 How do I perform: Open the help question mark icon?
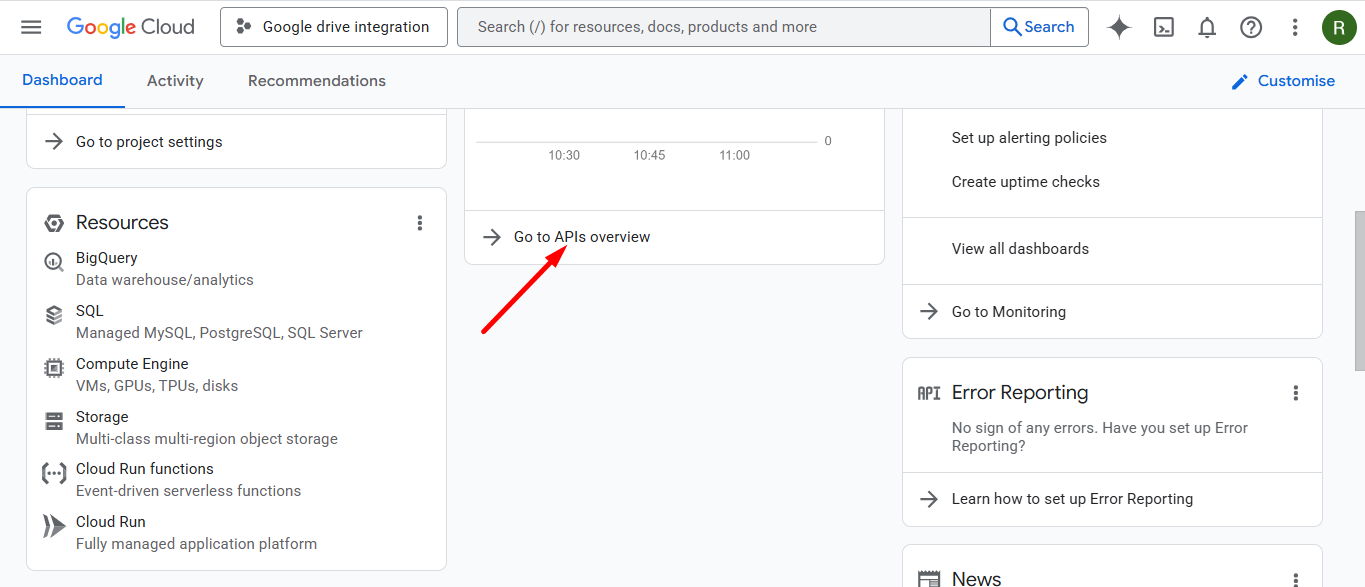pyautogui.click(x=1251, y=27)
